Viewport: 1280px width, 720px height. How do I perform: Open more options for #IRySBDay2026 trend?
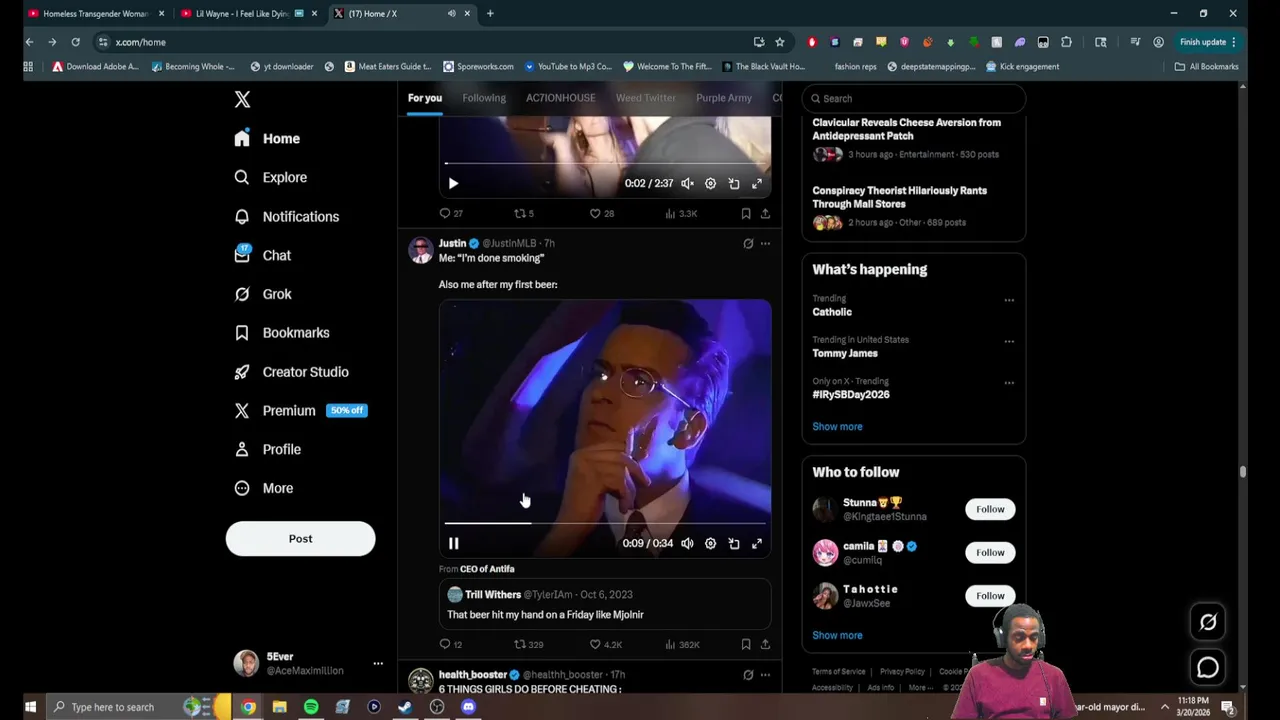coord(1009,383)
